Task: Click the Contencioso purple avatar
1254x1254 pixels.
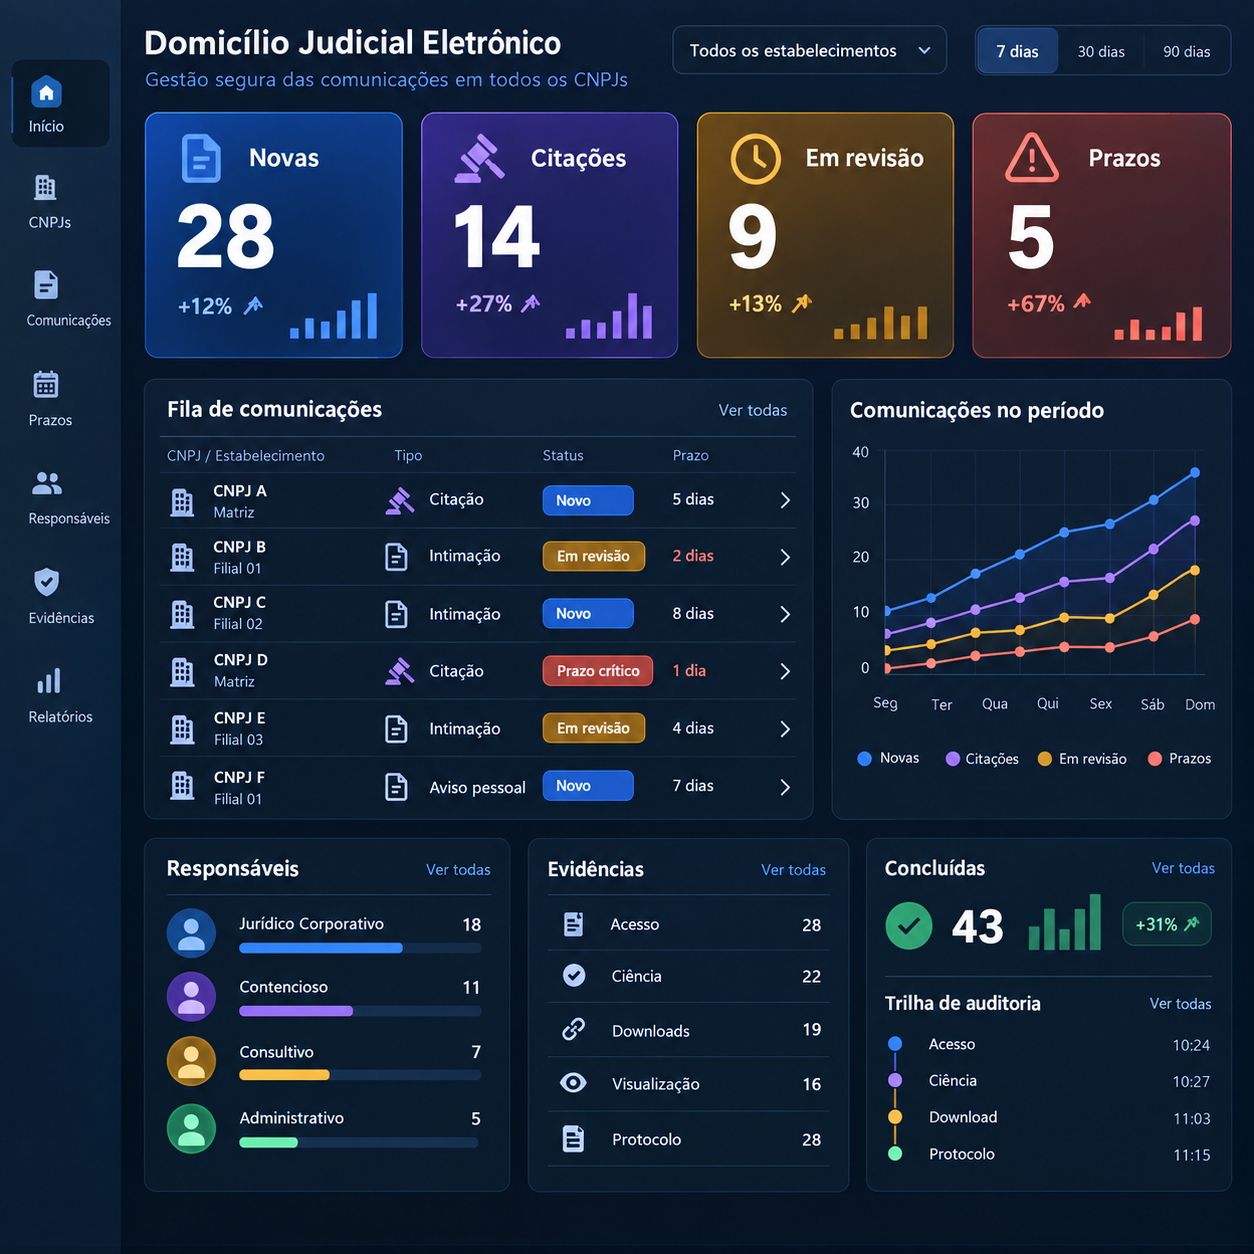Action: (x=191, y=996)
